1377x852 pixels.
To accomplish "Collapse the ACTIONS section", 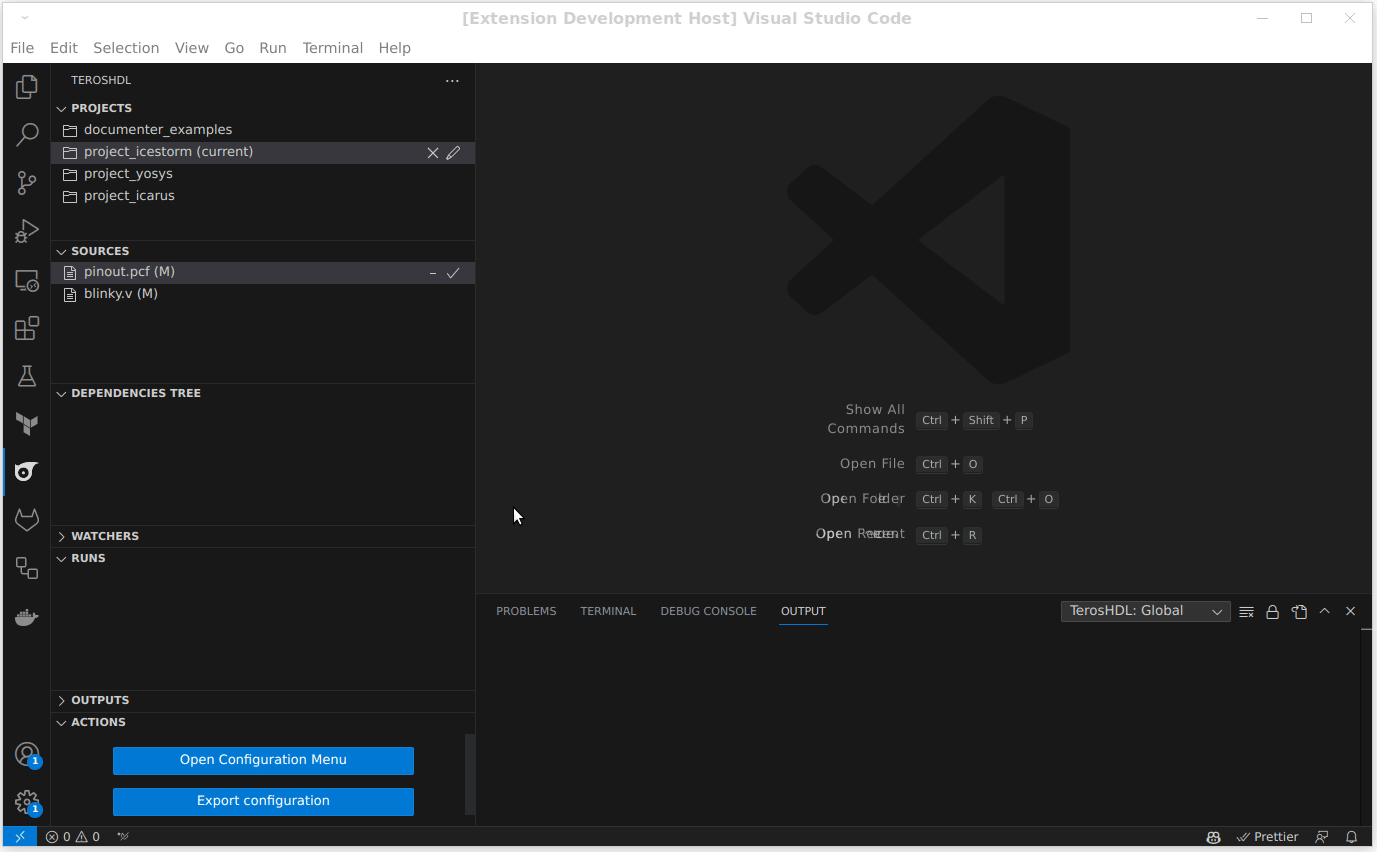I will 263,722.
